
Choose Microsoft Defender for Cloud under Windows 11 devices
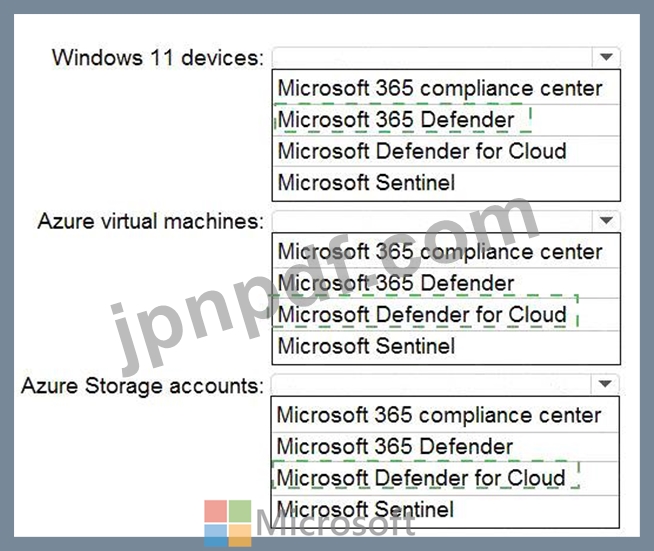(x=446, y=151)
